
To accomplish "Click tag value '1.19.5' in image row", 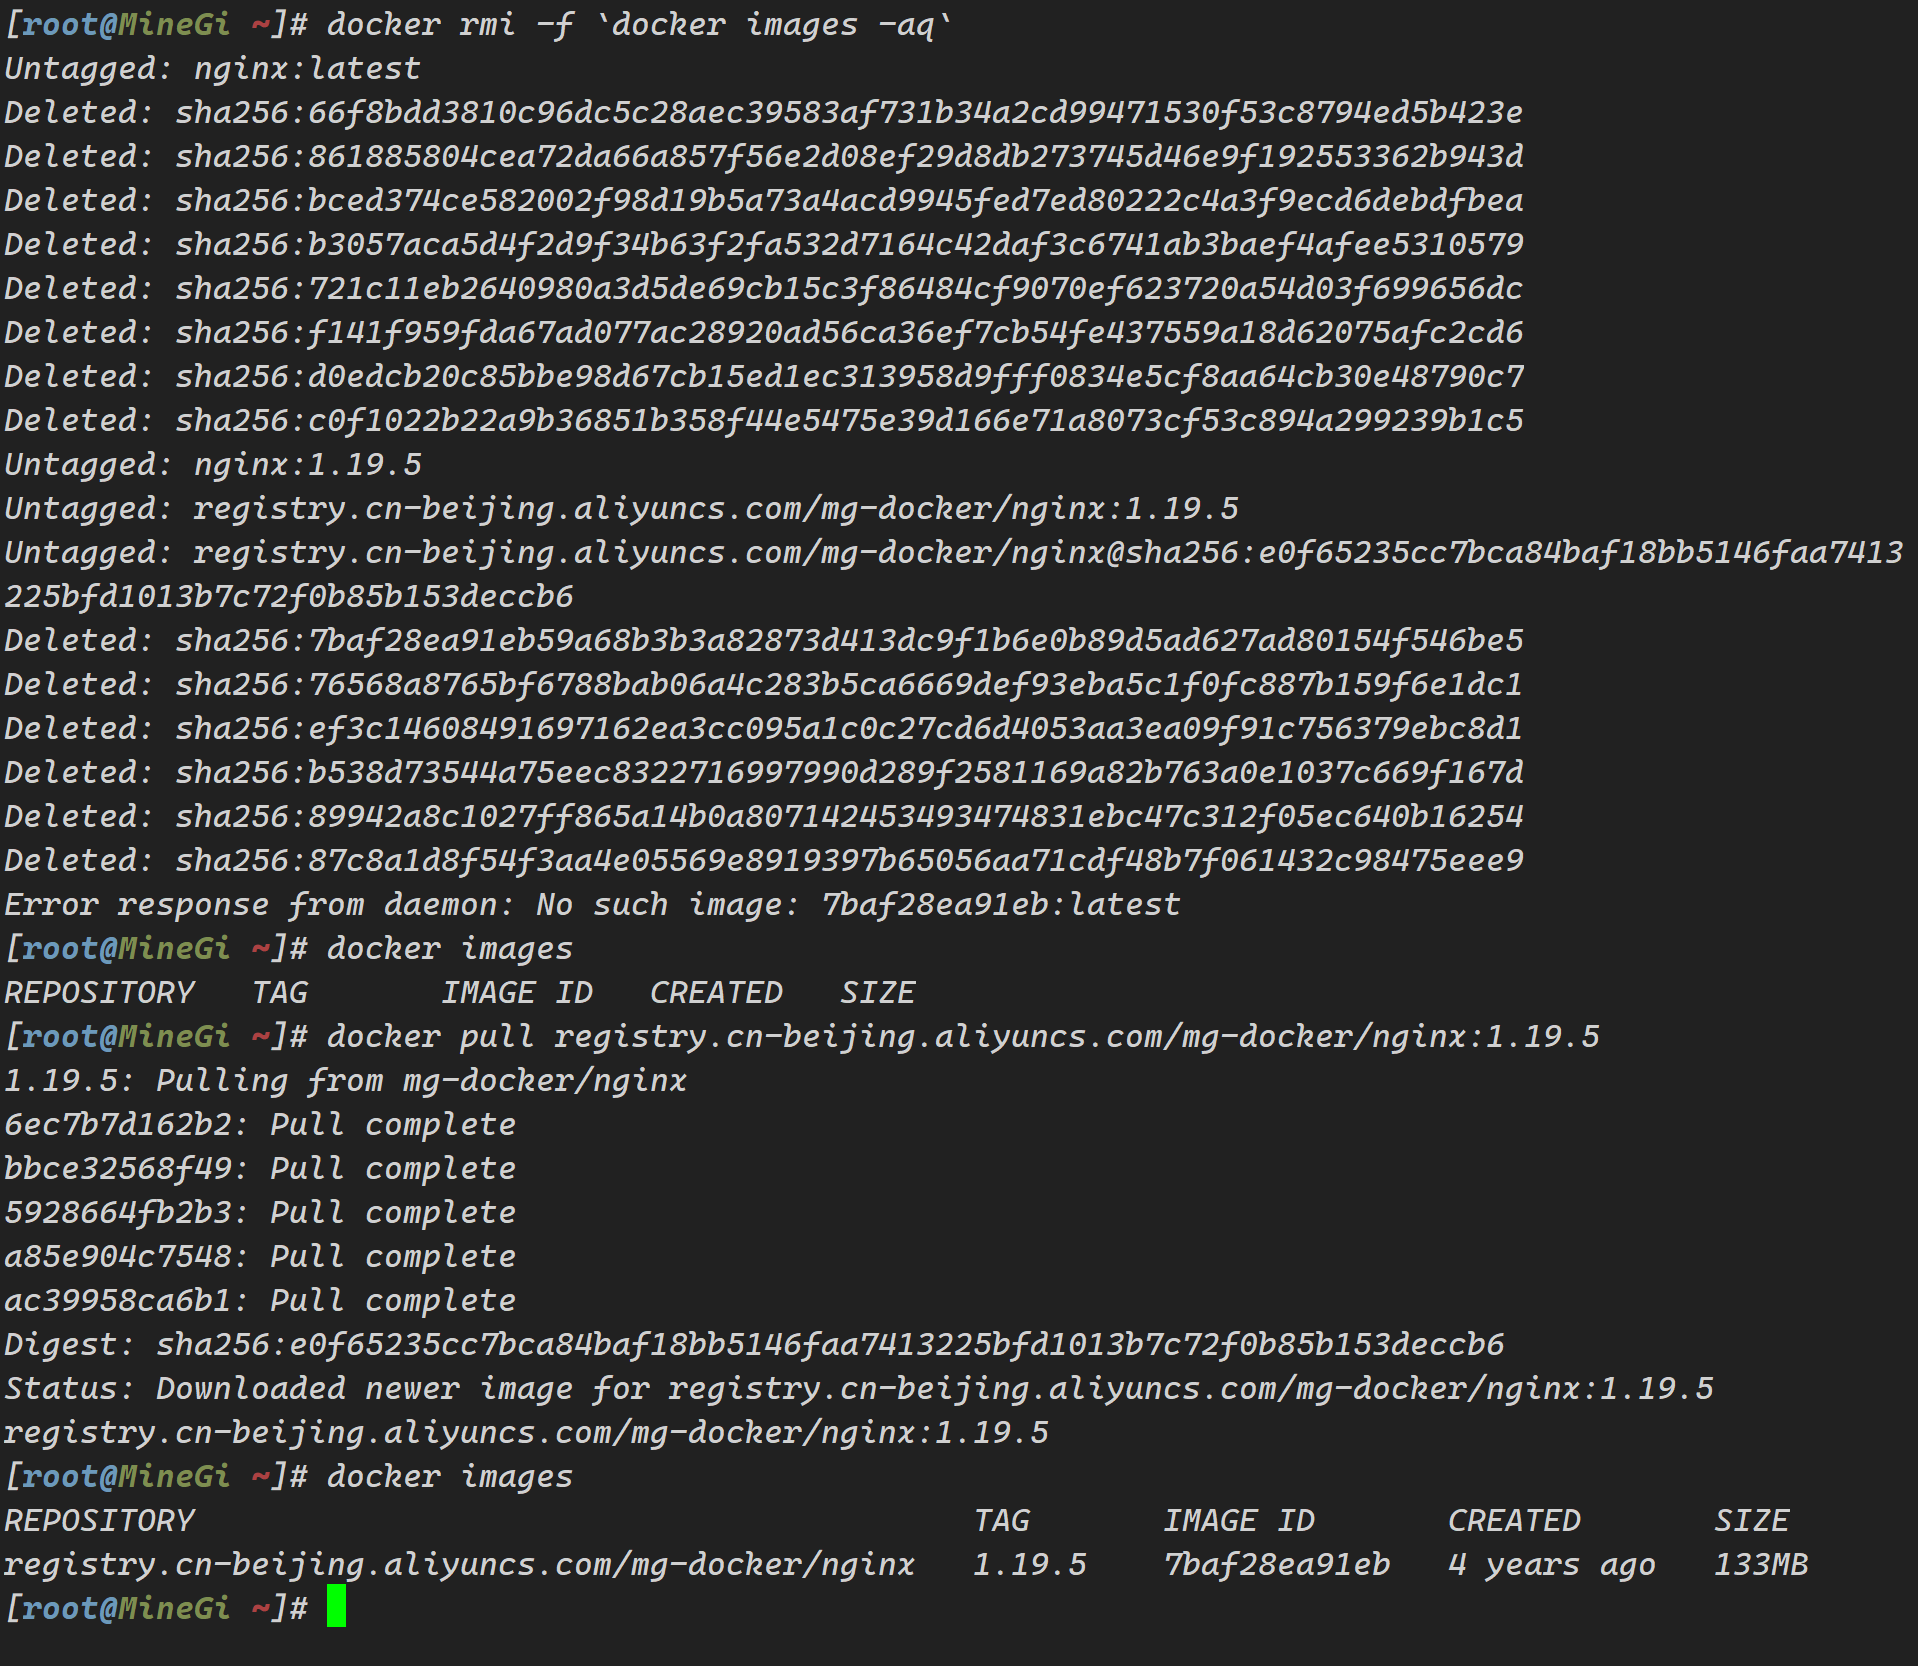I will (x=1030, y=1564).
